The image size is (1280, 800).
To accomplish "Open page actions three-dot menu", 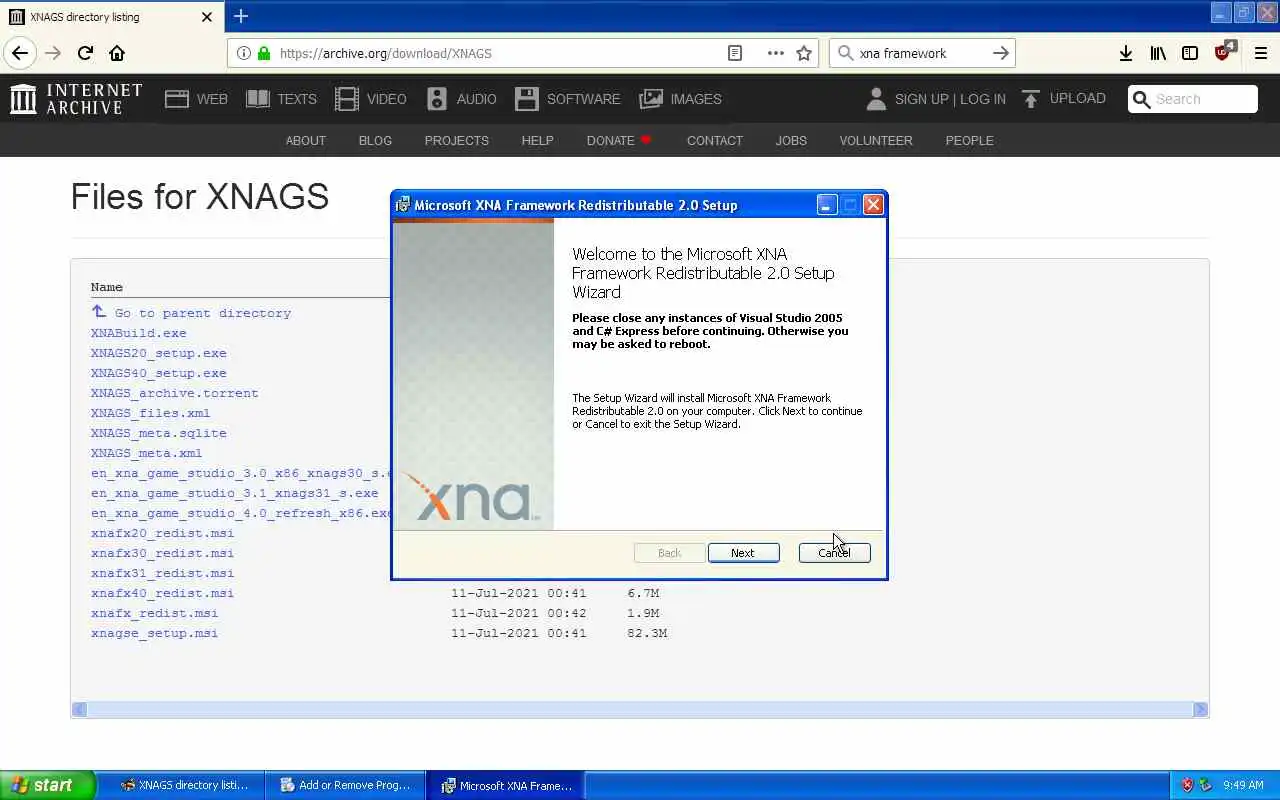I will [775, 53].
